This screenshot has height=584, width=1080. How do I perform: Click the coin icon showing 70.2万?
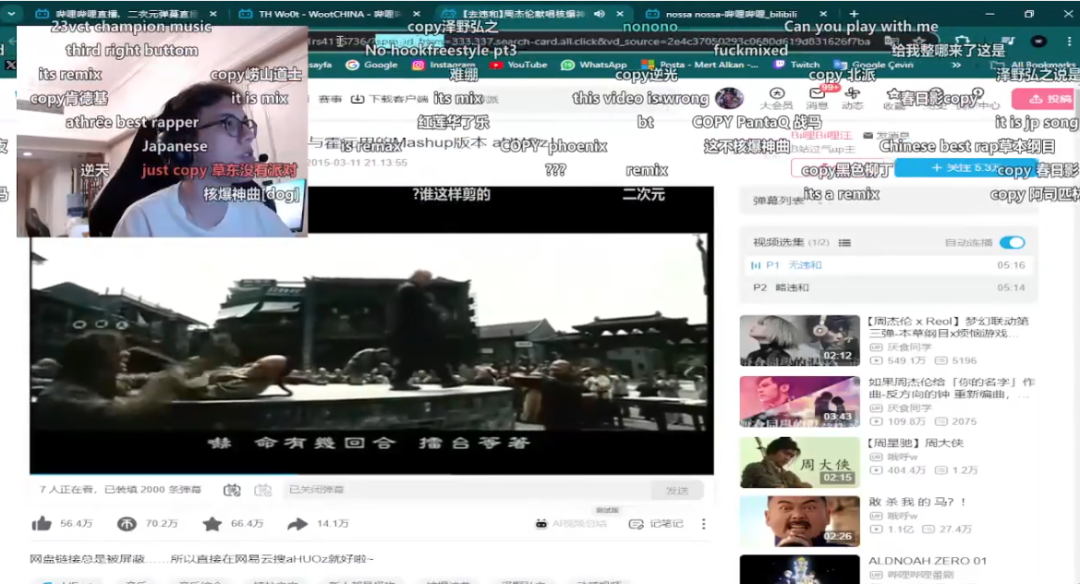(127, 524)
